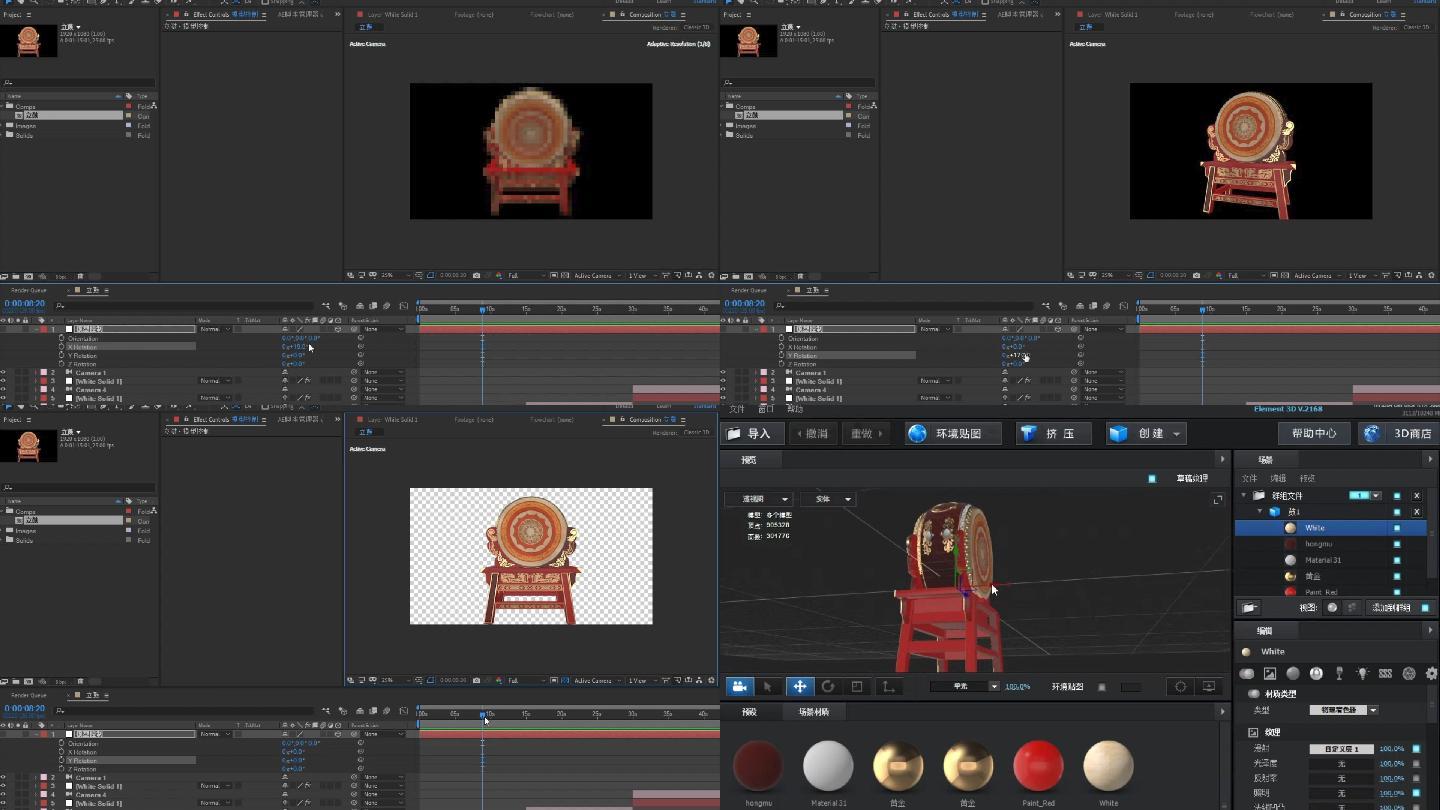Switch to Render Queue tab in top-left AE window
The height and width of the screenshot is (810, 1440).
[28, 290]
